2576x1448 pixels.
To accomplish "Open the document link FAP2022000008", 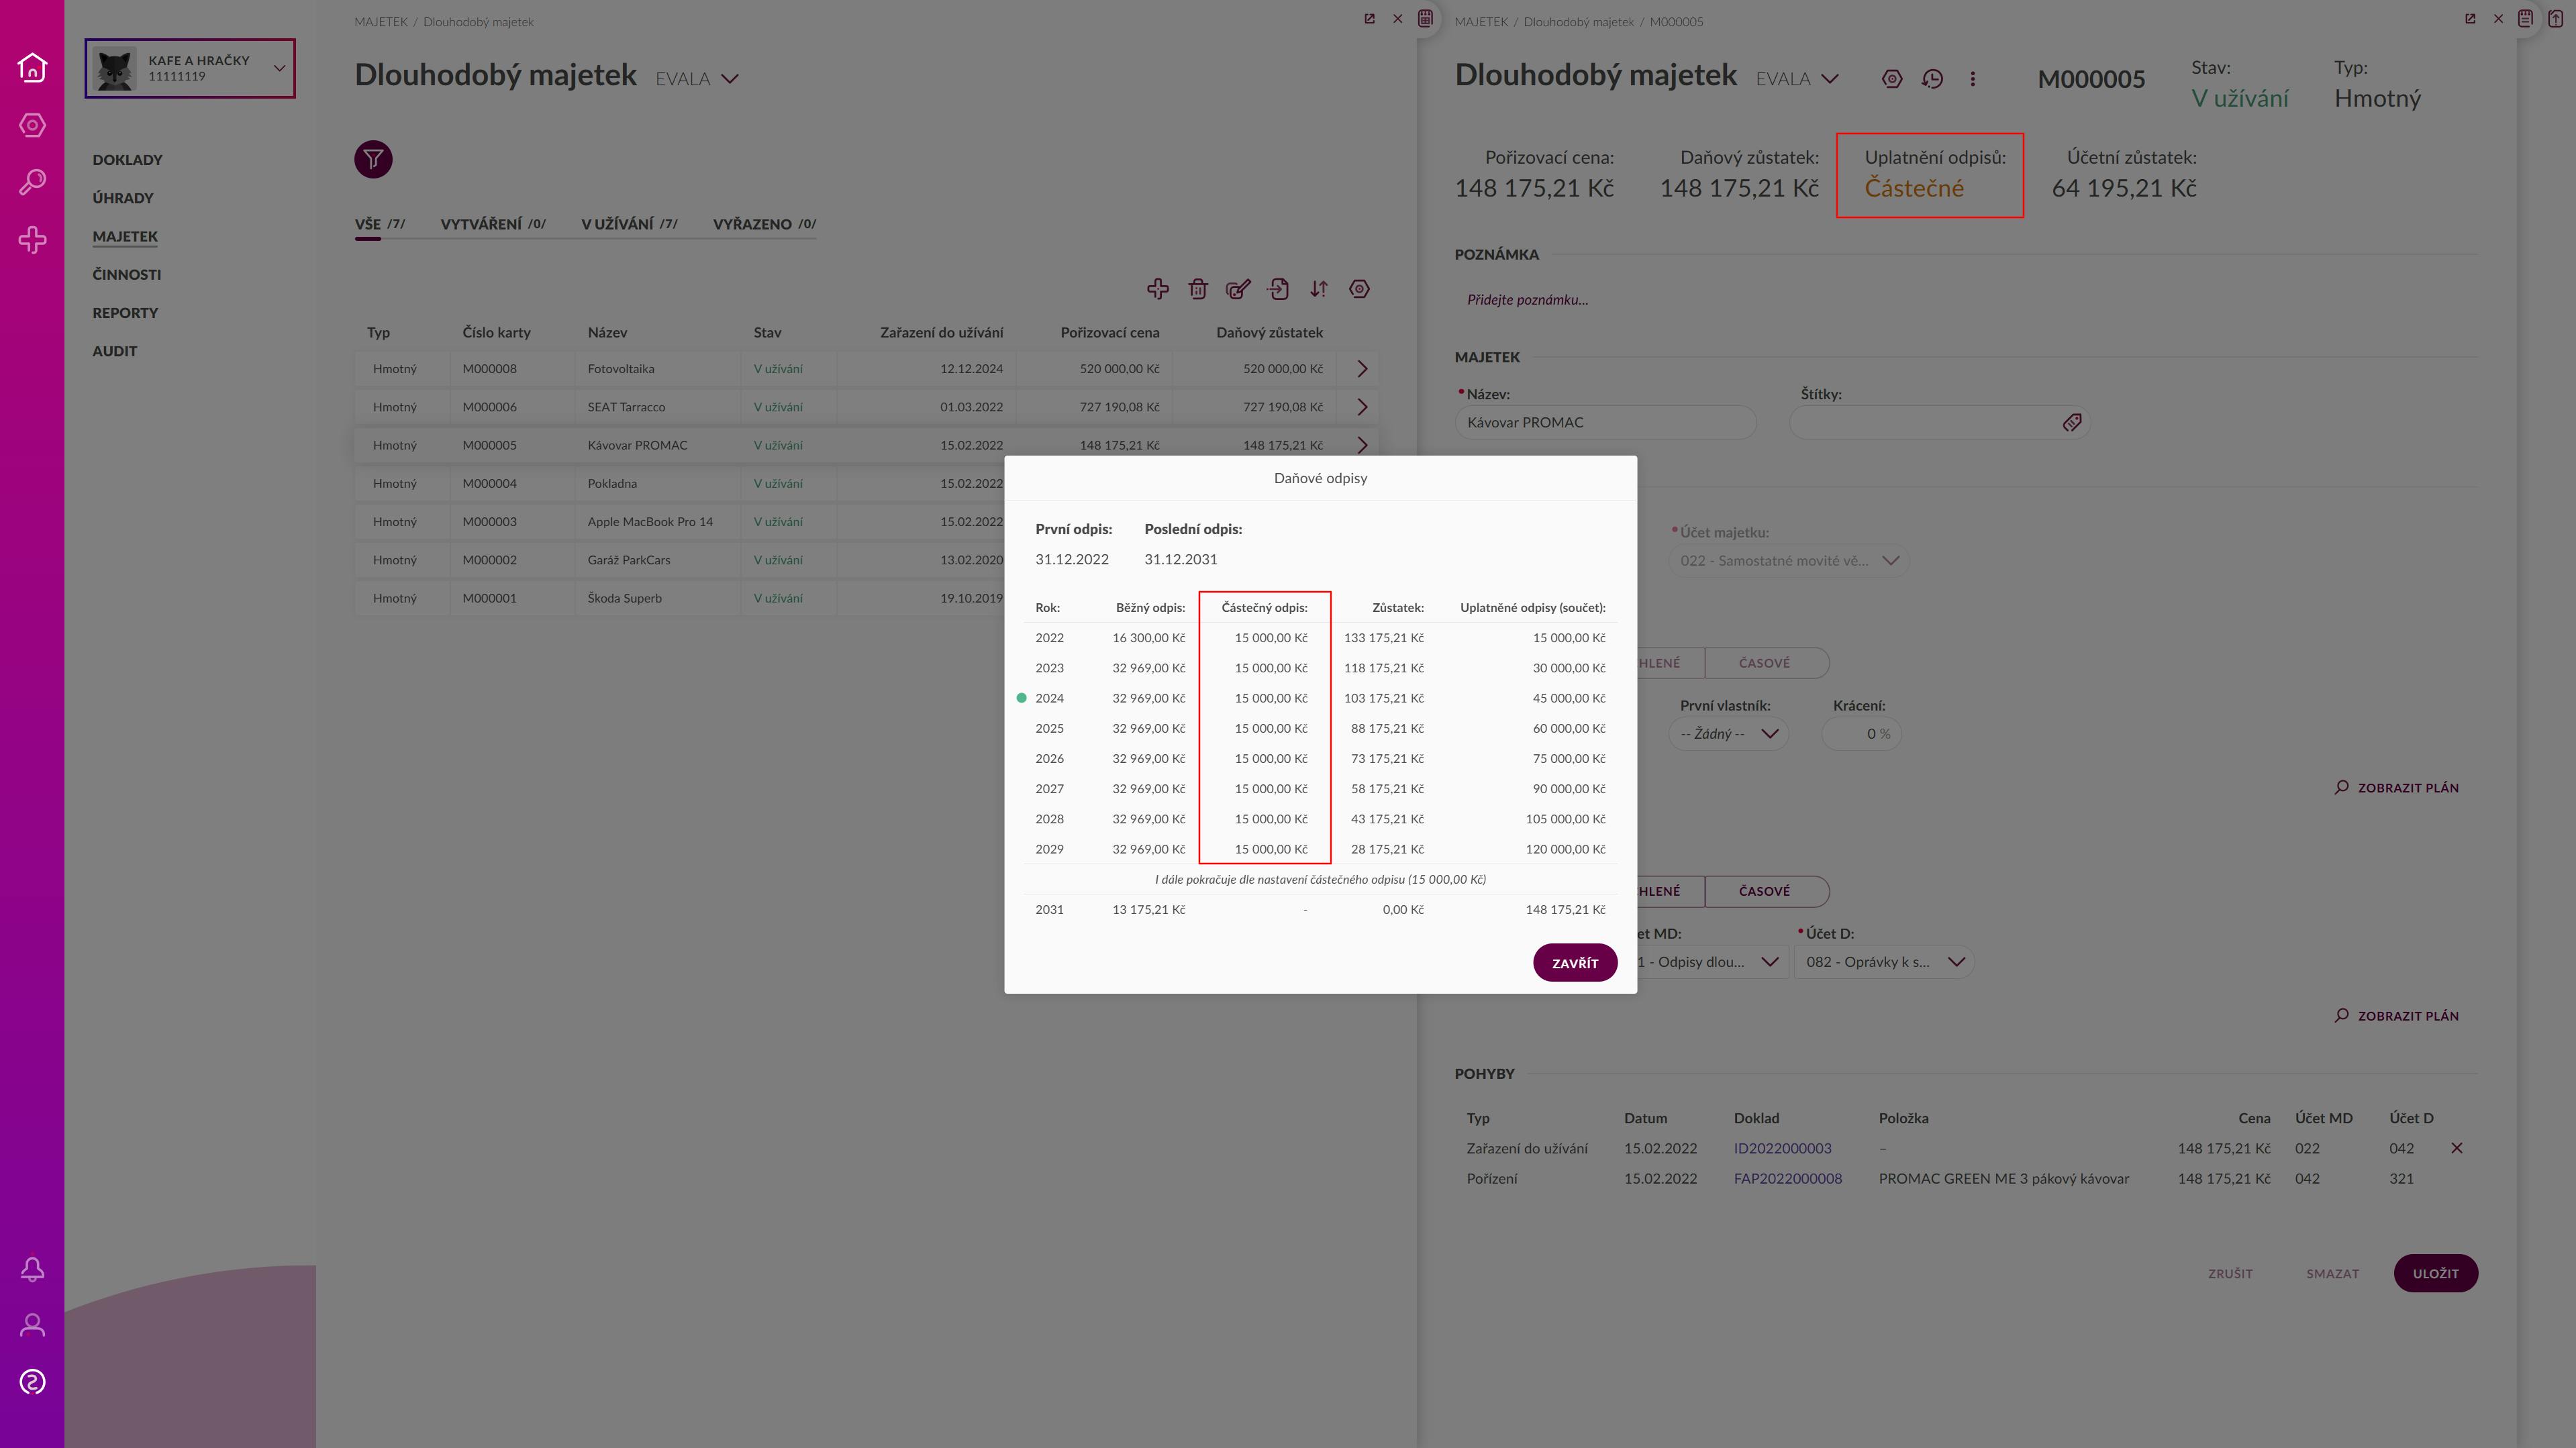I will click(1787, 1179).
